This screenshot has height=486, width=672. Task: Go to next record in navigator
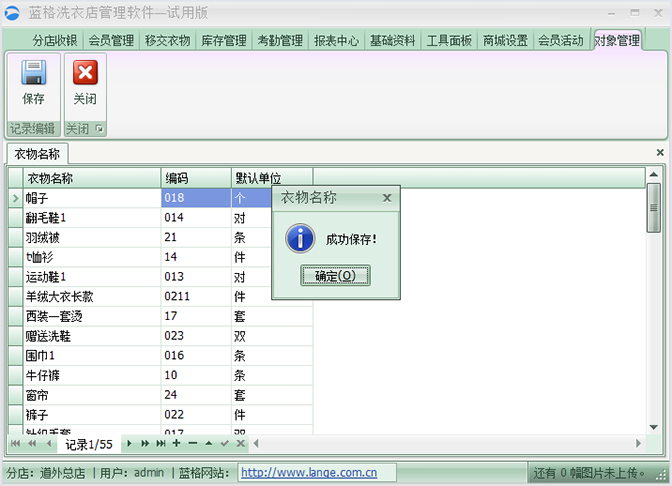tap(129, 443)
